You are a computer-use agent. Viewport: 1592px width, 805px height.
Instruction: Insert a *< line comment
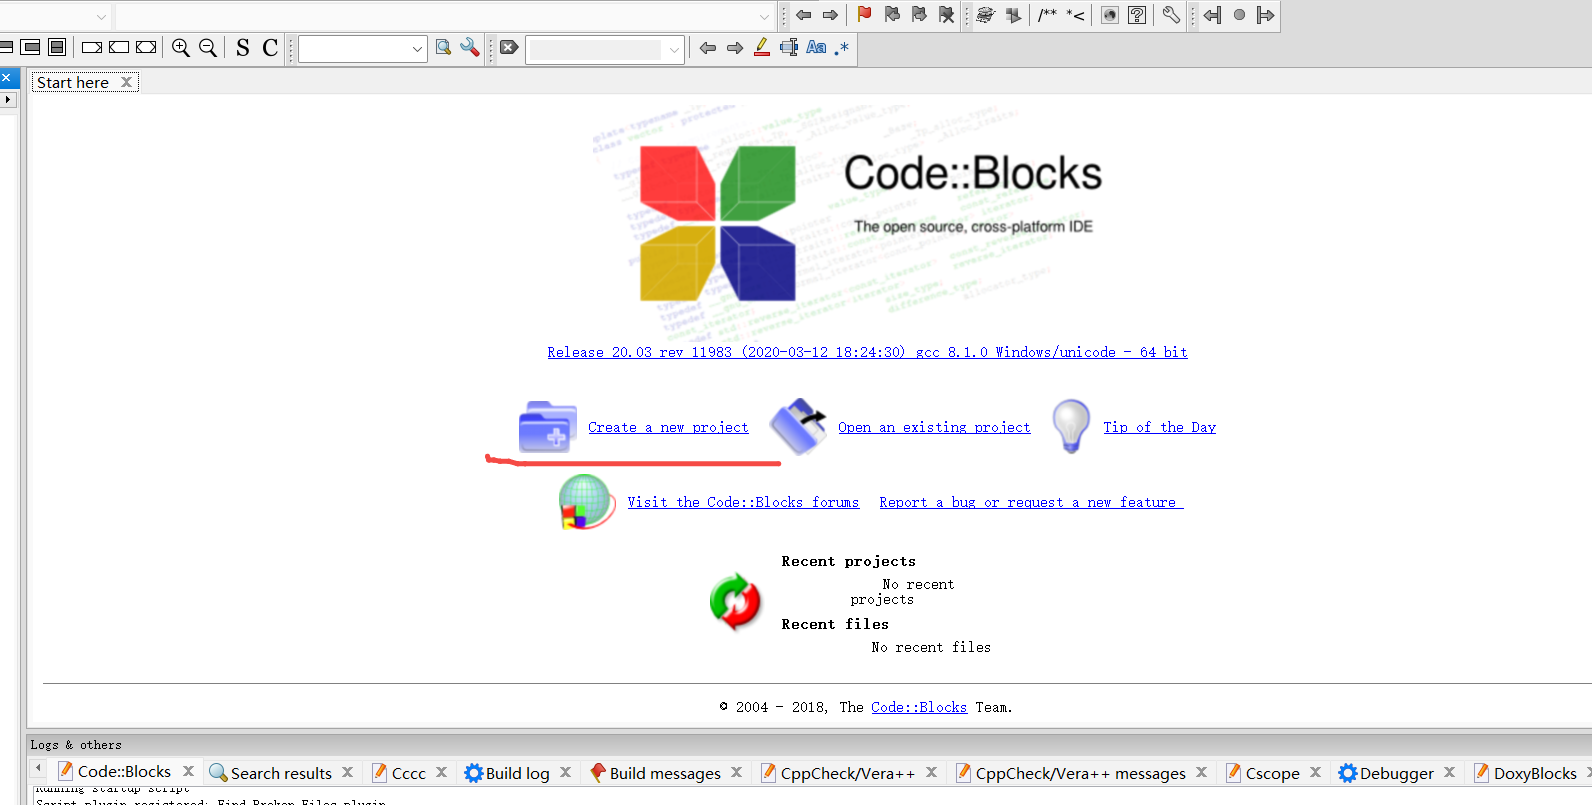[x=1076, y=15]
